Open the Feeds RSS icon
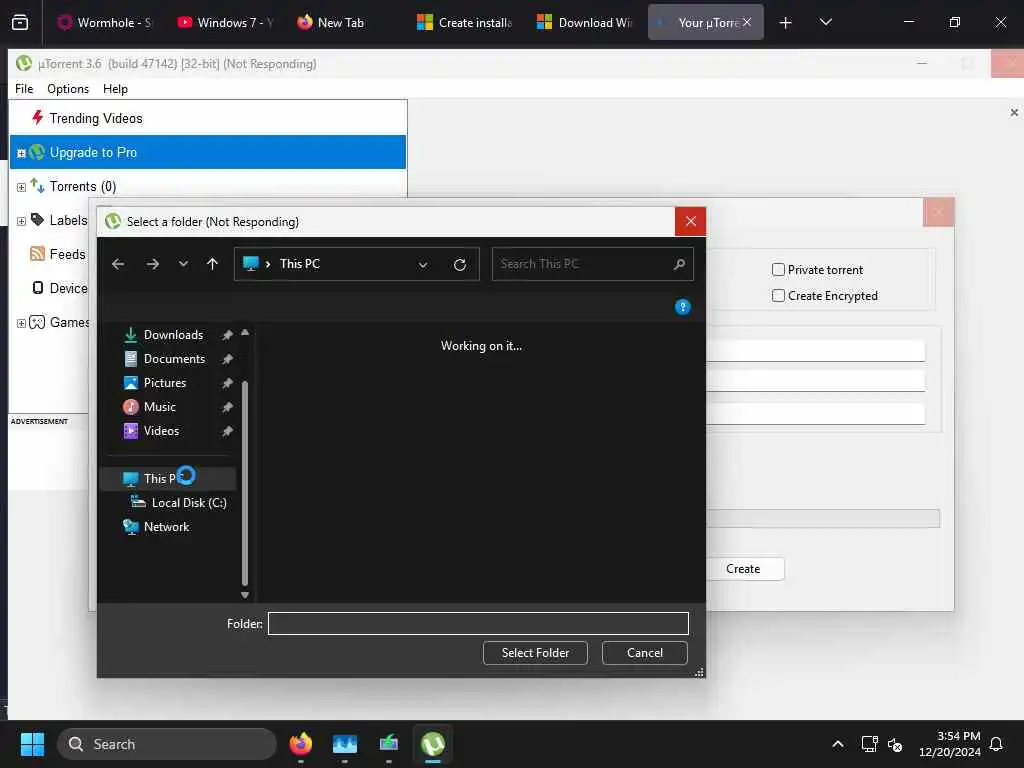 tap(37, 254)
